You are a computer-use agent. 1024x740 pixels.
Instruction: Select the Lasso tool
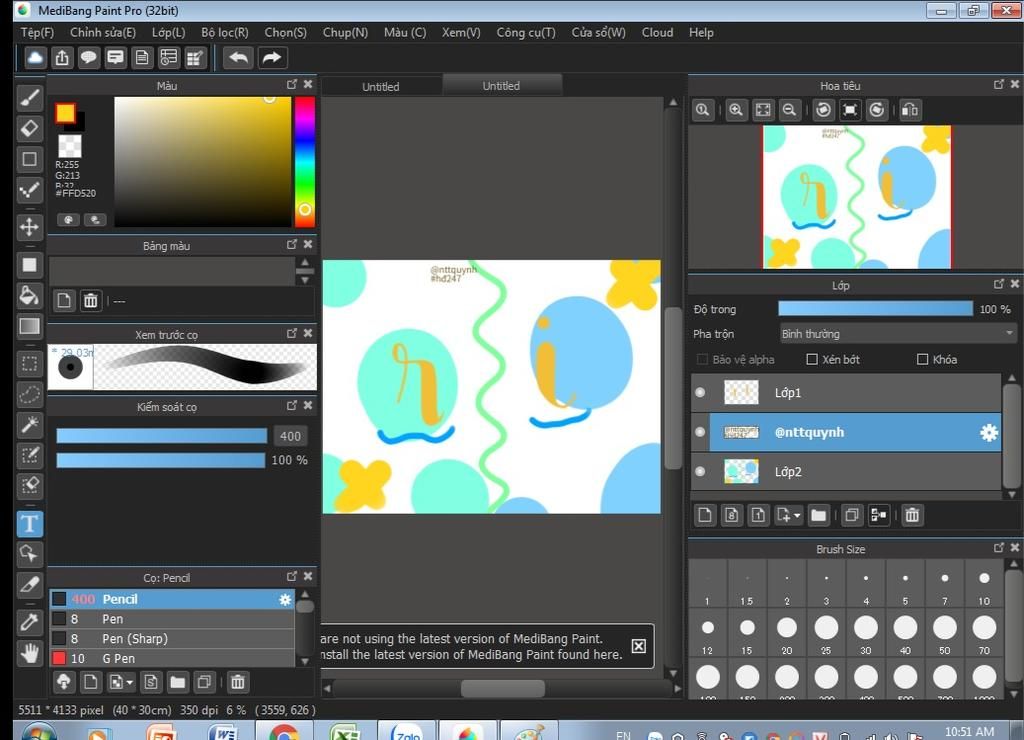pyautogui.click(x=29, y=394)
